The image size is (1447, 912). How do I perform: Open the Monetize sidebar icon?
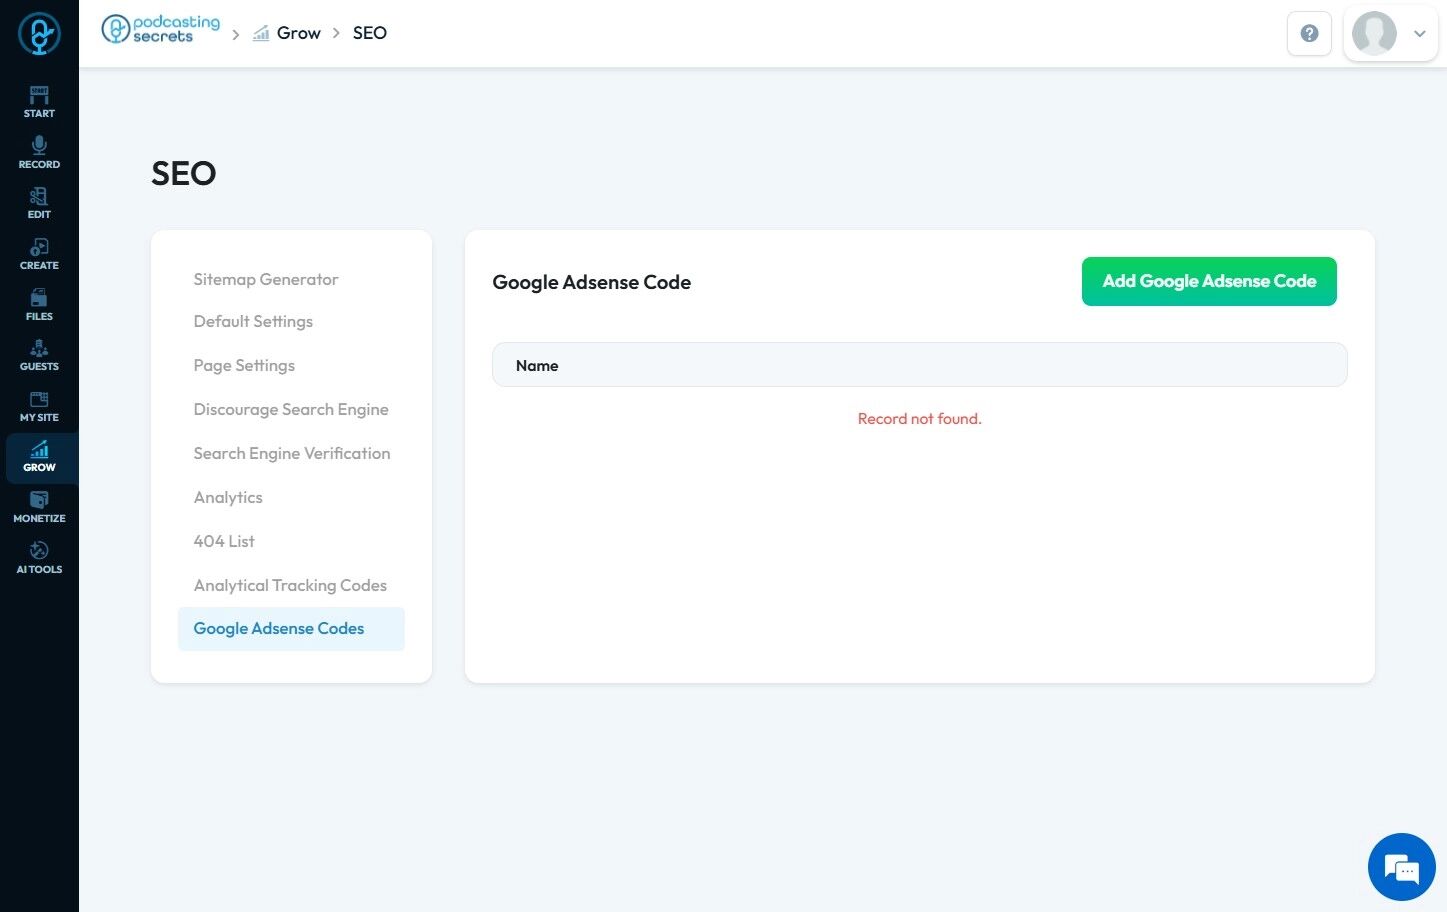39,507
